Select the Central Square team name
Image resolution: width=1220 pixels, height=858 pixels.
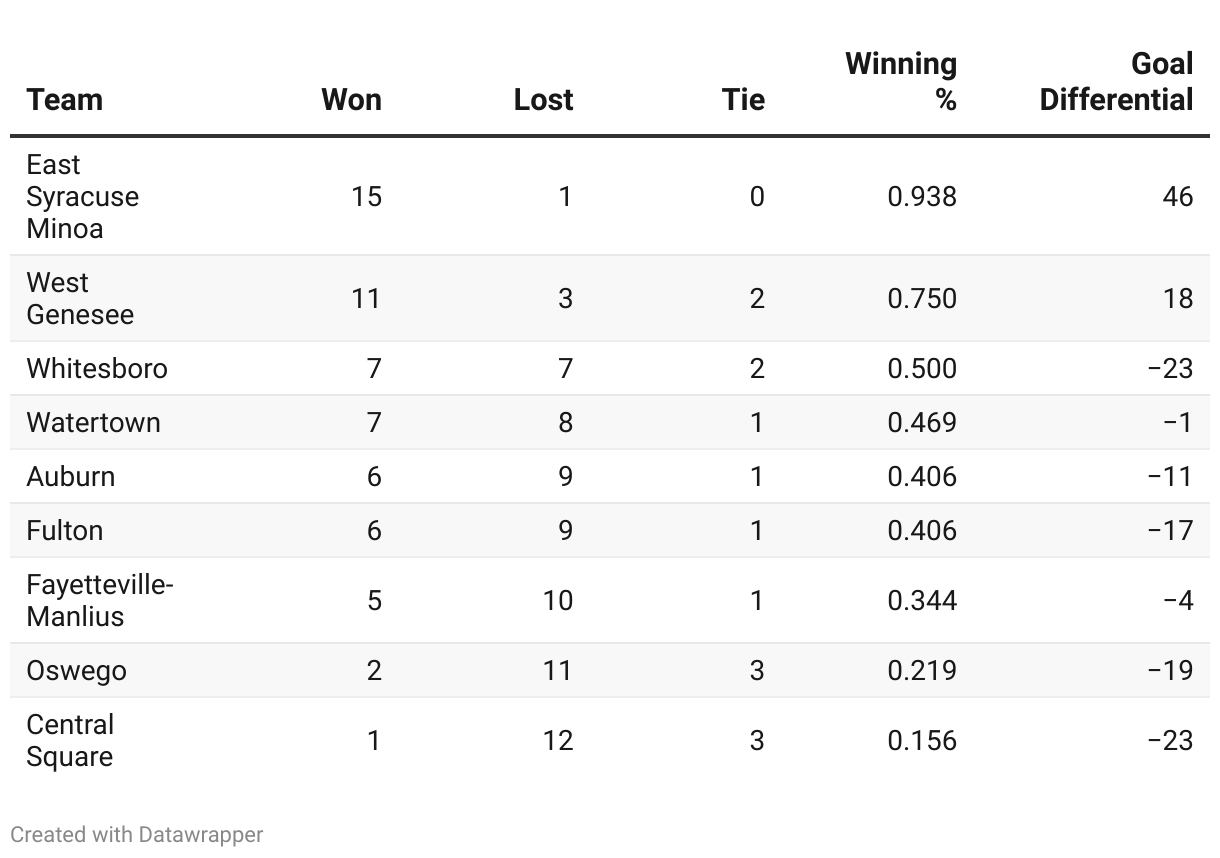click(x=70, y=740)
